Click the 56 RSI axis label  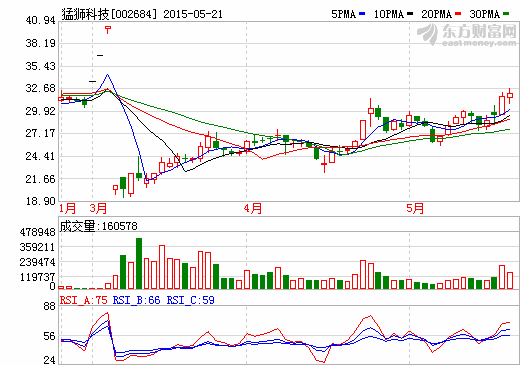tap(49, 336)
